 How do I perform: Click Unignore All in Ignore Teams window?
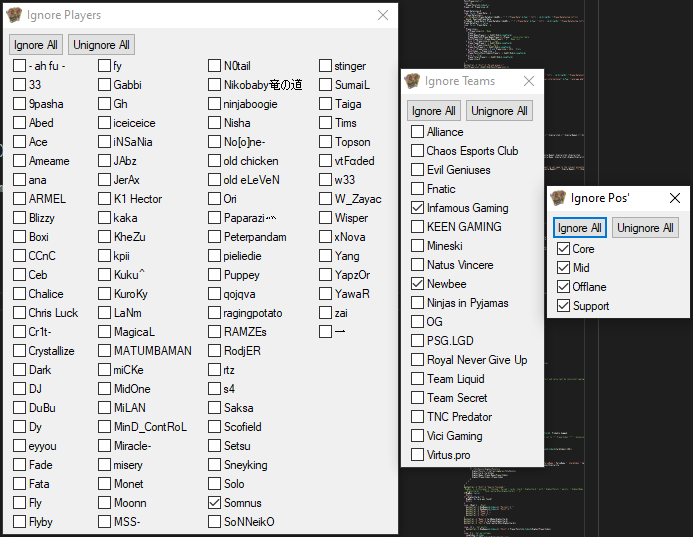(499, 111)
